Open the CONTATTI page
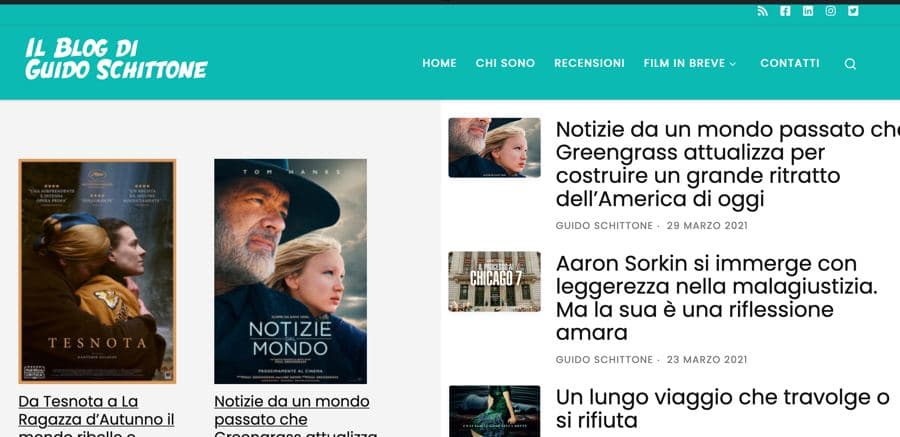 (790, 63)
